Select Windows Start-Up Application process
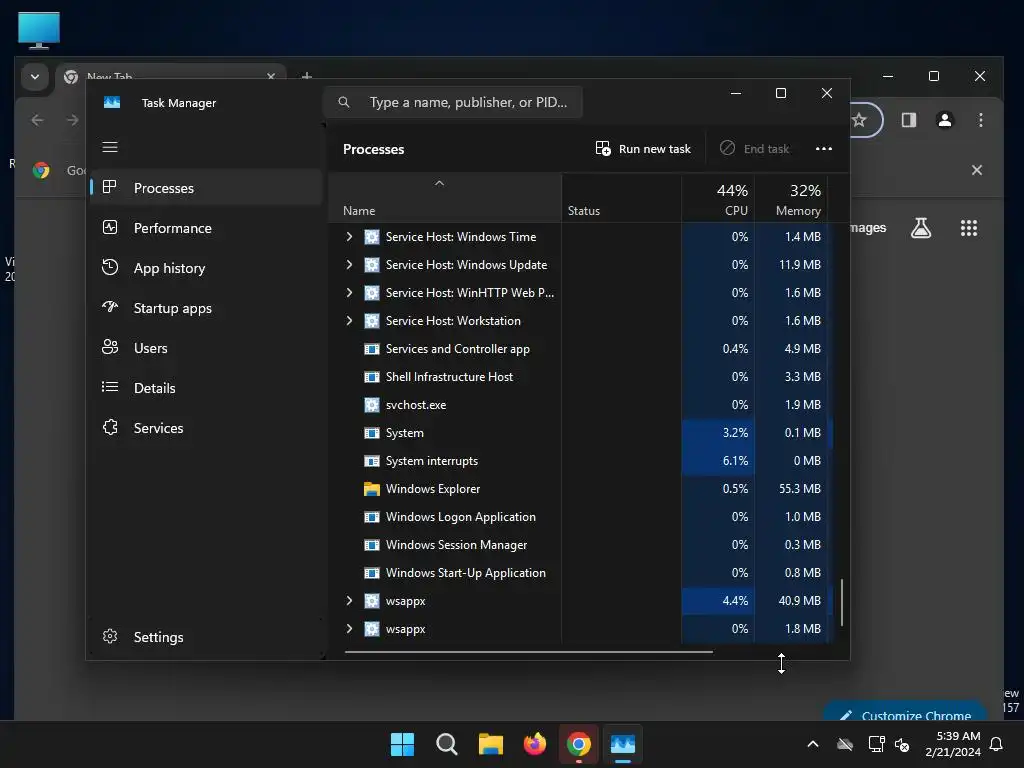The width and height of the screenshot is (1024, 768). (x=581, y=573)
